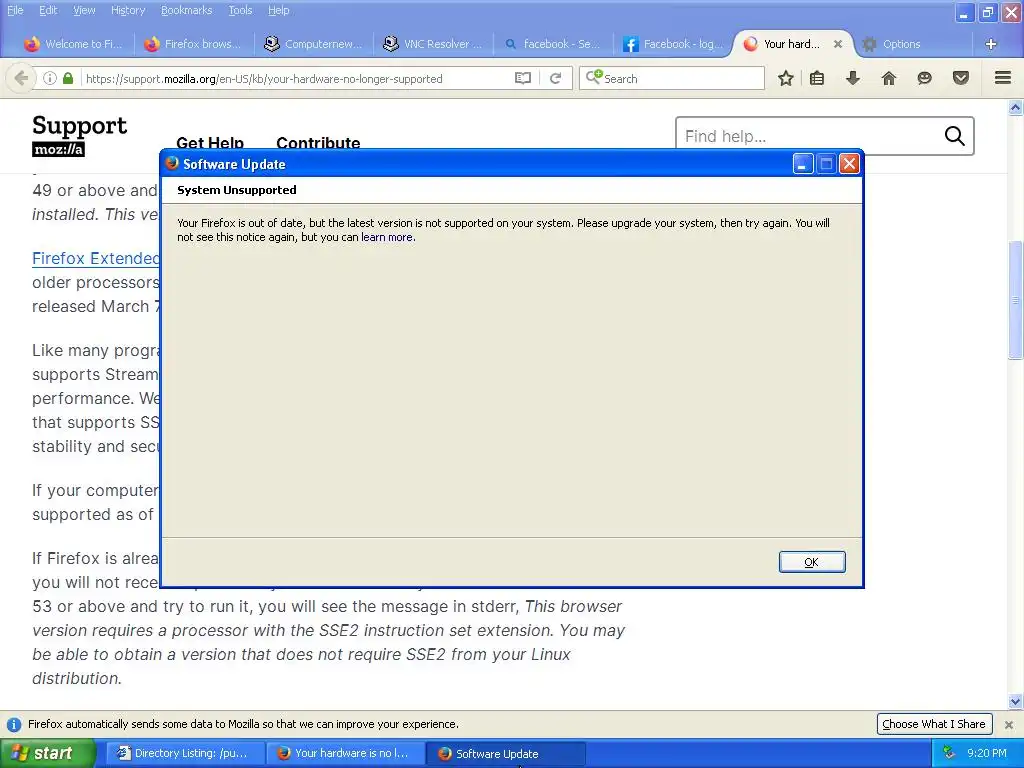Bookmark this page with the star icon
The width and height of the screenshot is (1024, 768).
tap(786, 78)
